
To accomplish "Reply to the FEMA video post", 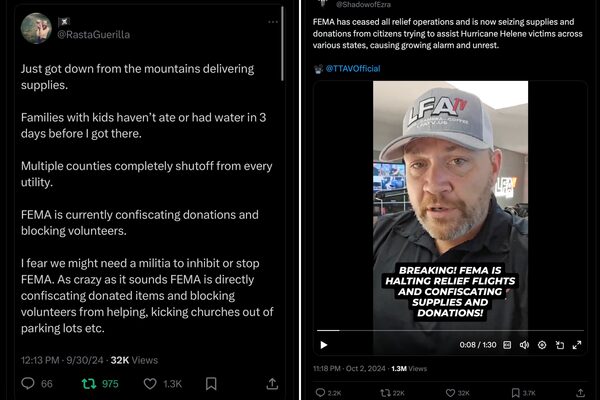I will tap(321, 392).
